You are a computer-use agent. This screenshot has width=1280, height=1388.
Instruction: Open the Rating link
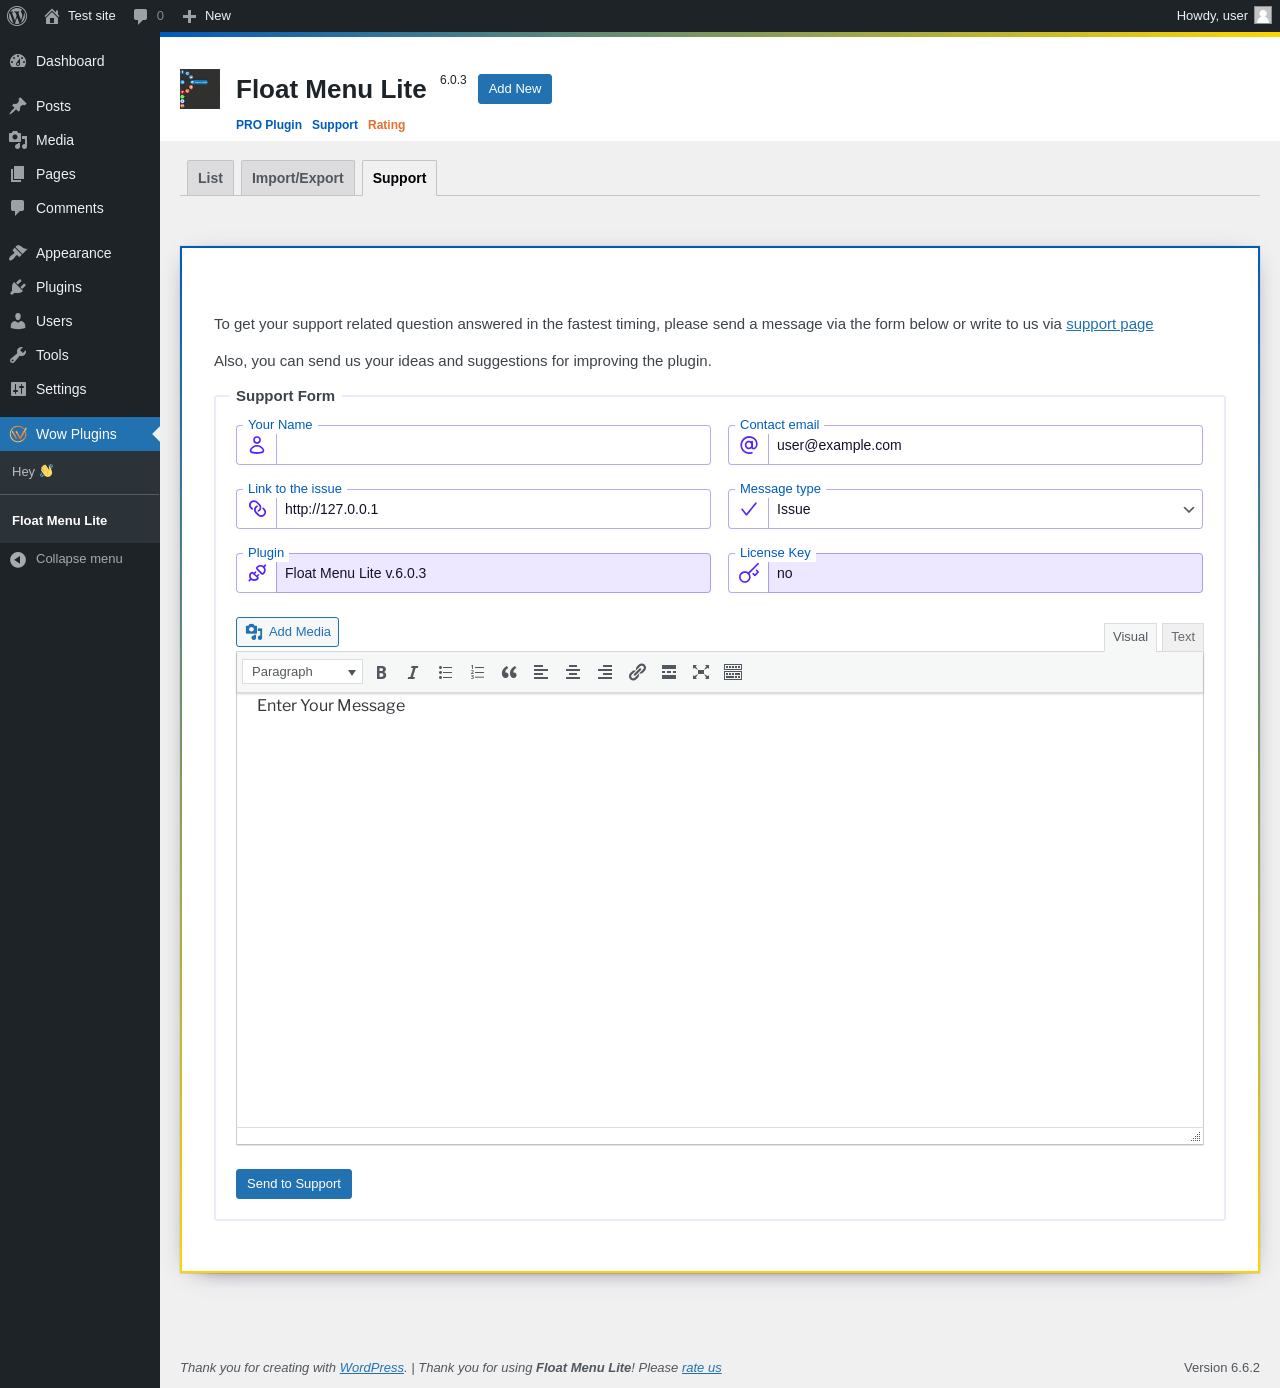coord(386,125)
